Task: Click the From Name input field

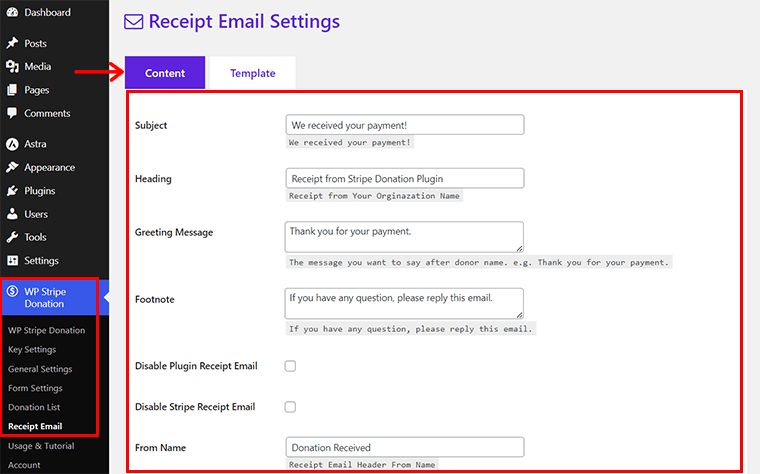Action: [x=405, y=447]
